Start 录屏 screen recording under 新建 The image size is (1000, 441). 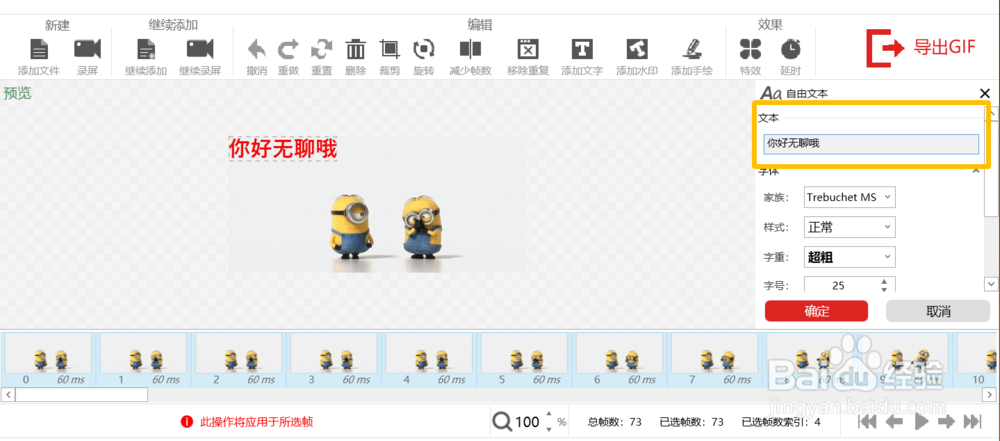[x=87, y=49]
